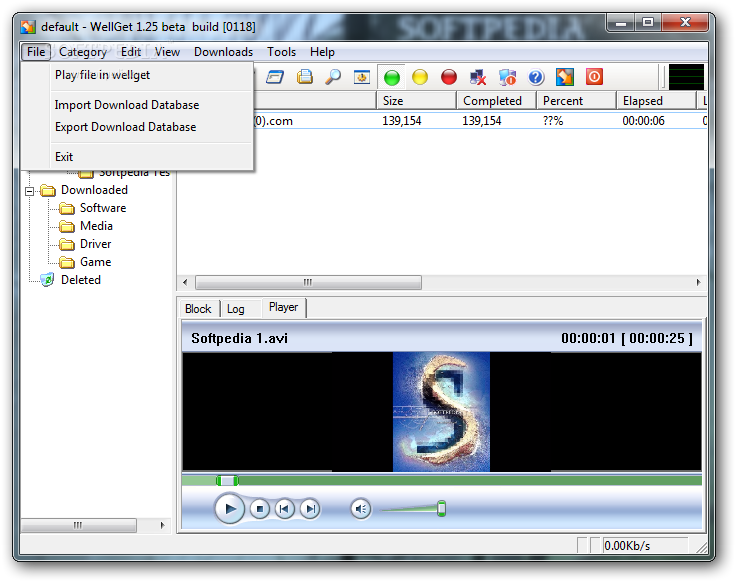Sort by the Percent column header
The height and width of the screenshot is (582, 736).
tap(576, 101)
